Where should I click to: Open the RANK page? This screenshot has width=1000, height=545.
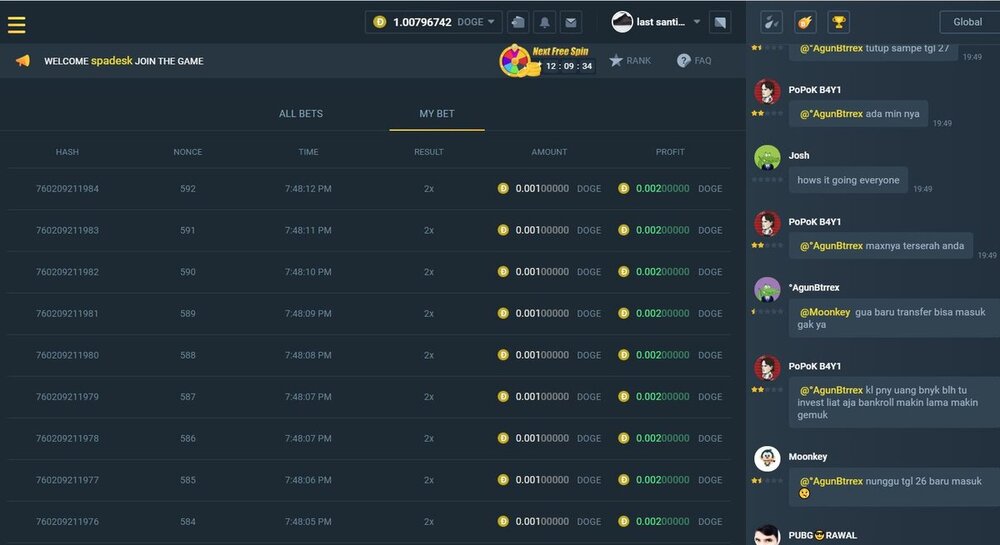point(630,61)
